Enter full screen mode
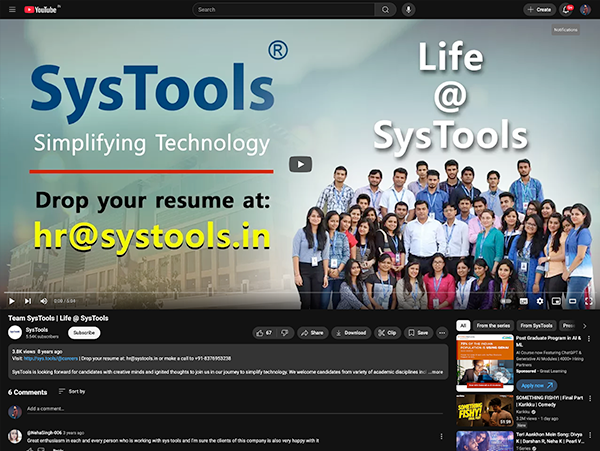600x451 pixels. (x=589, y=301)
